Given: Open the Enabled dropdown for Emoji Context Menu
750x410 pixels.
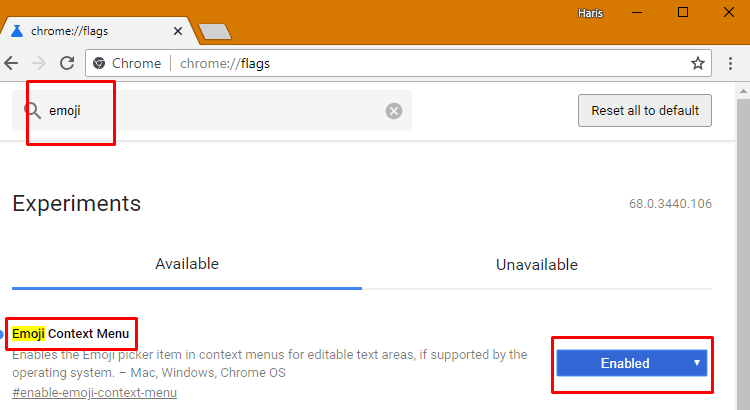Looking at the screenshot, I should (631, 363).
